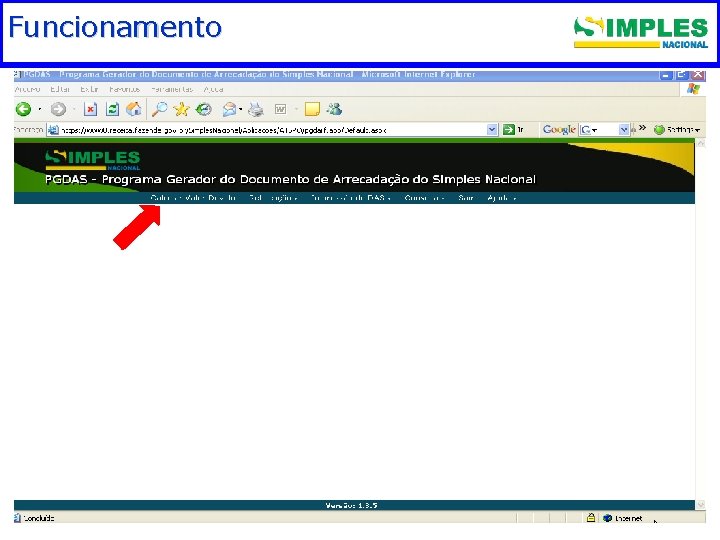
Task: Refresh the page with the green arrows icon
Action: 112,109
